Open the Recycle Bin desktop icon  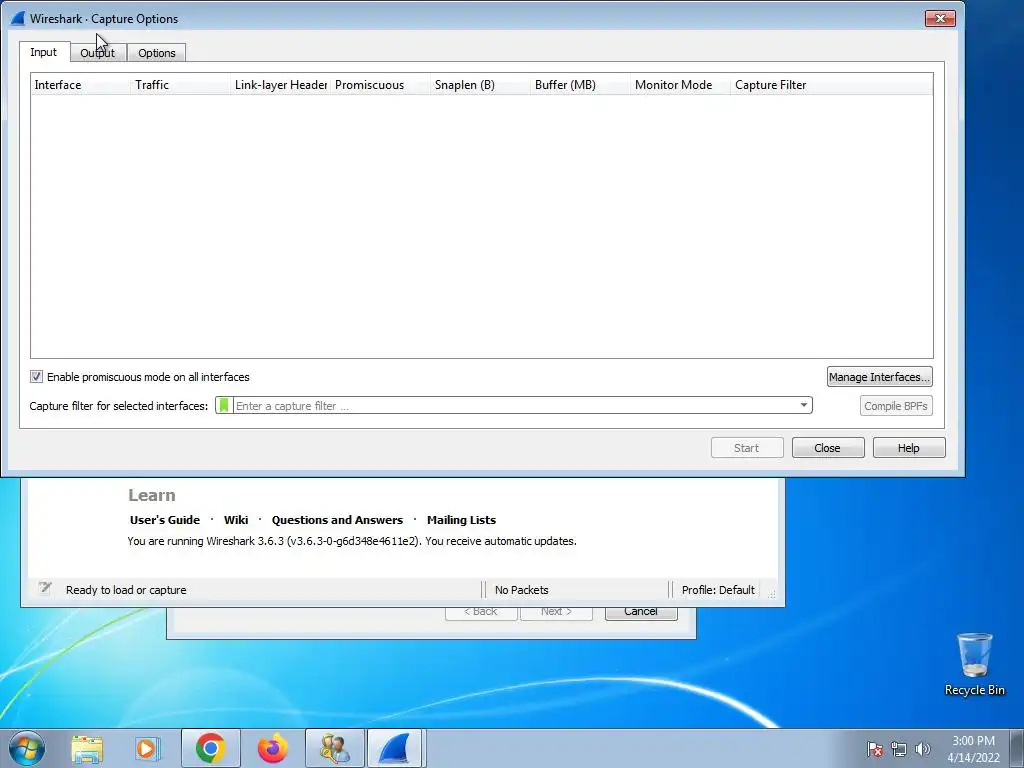(974, 665)
